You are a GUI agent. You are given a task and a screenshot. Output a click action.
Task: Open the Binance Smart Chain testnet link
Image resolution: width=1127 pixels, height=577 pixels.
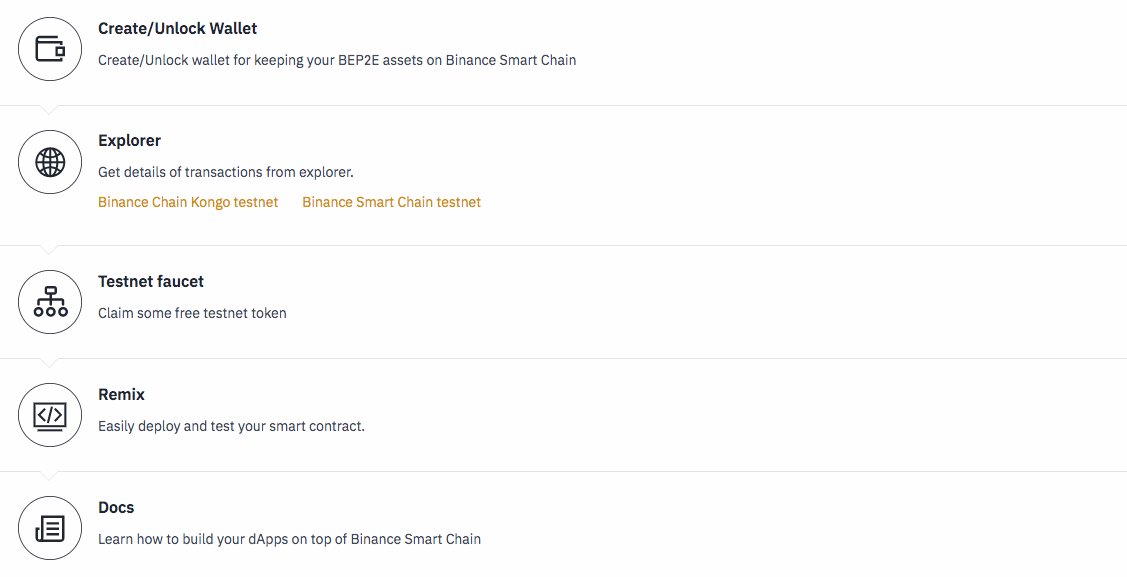point(391,202)
